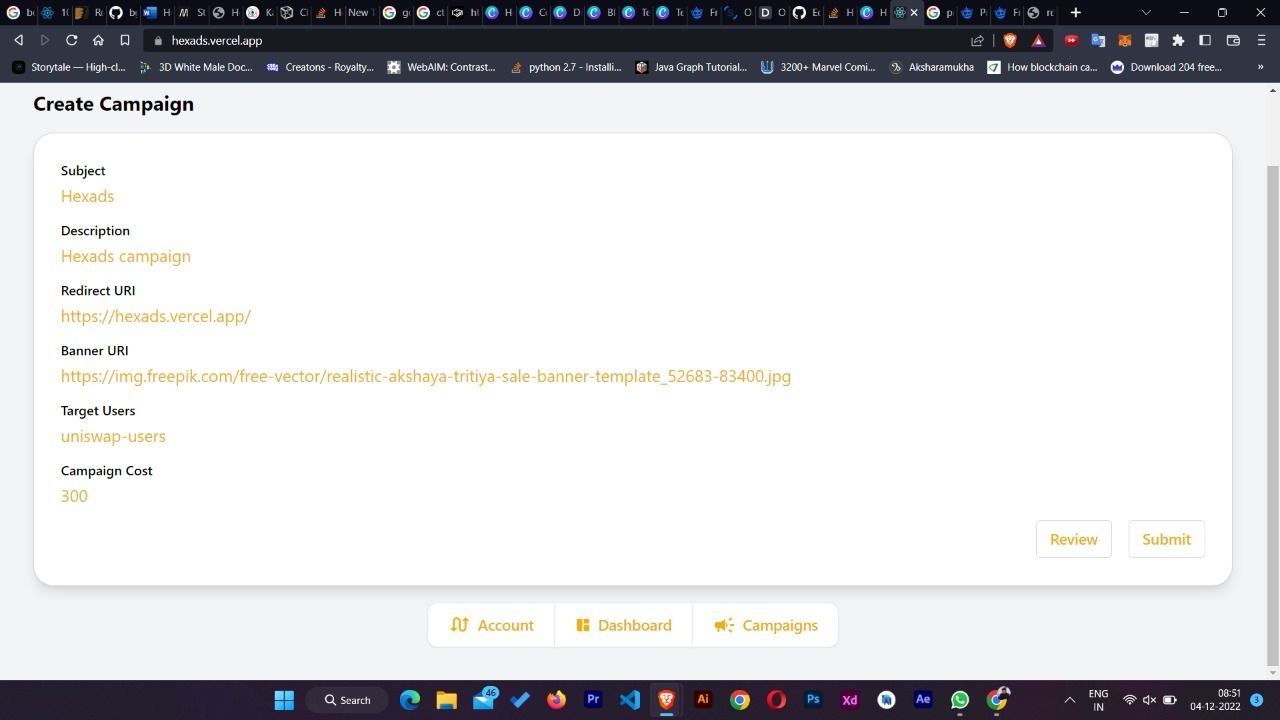The height and width of the screenshot is (720, 1280).
Task: Open the Mail app with 46 badge
Action: [x=484, y=700]
